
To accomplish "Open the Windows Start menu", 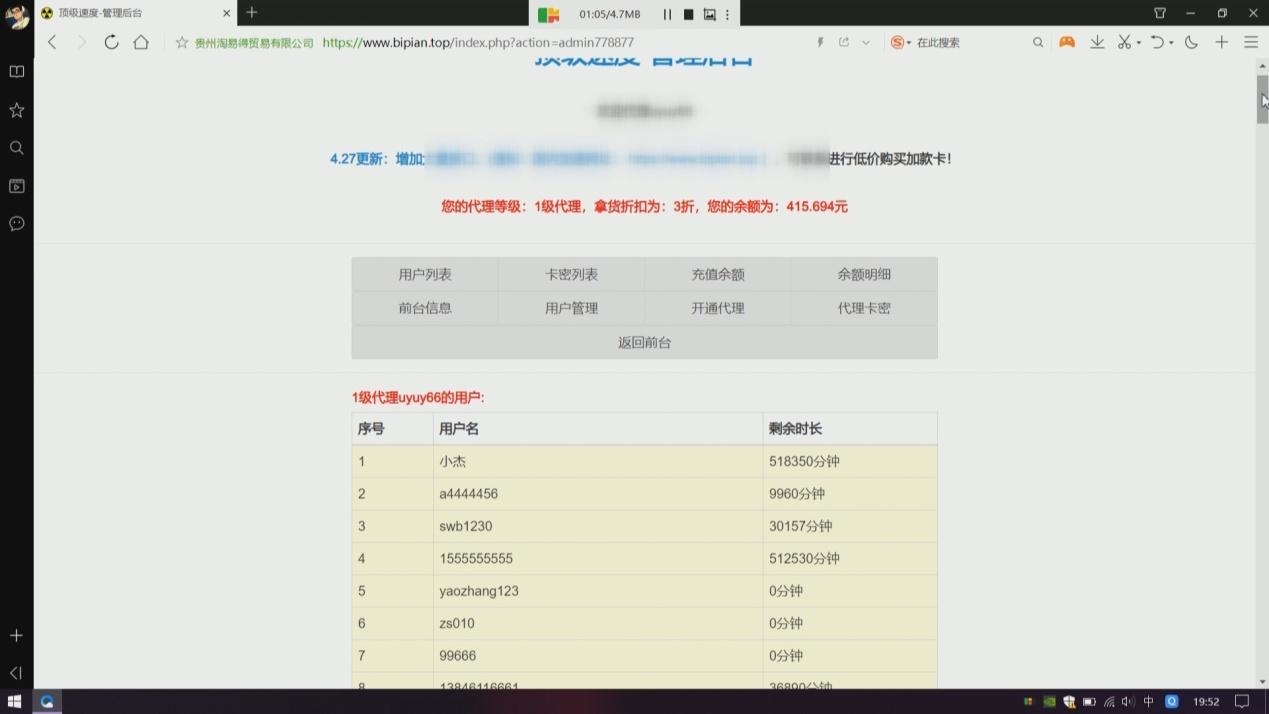I will tap(15, 701).
